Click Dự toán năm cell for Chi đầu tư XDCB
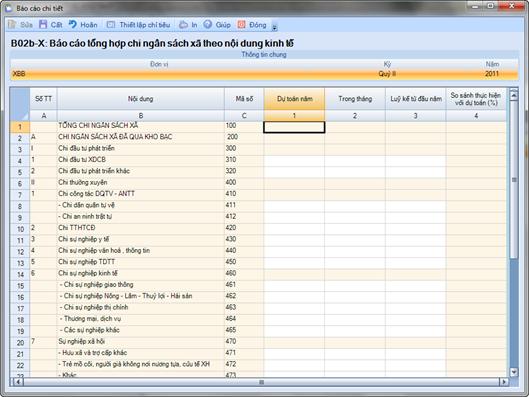 click(294, 160)
